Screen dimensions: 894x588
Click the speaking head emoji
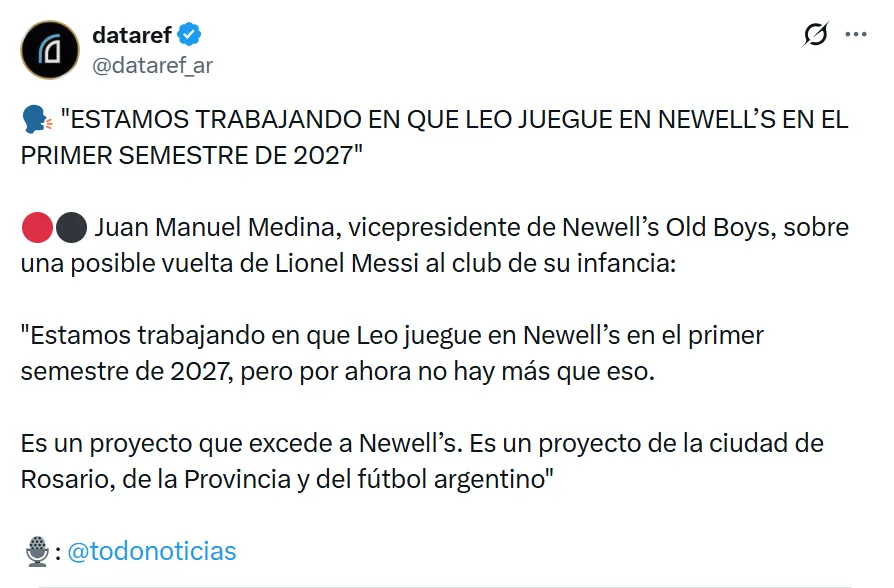(x=35, y=121)
